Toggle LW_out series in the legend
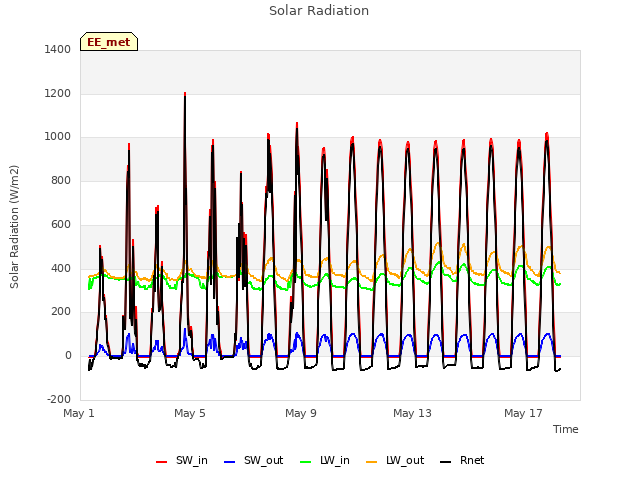 tap(395, 460)
